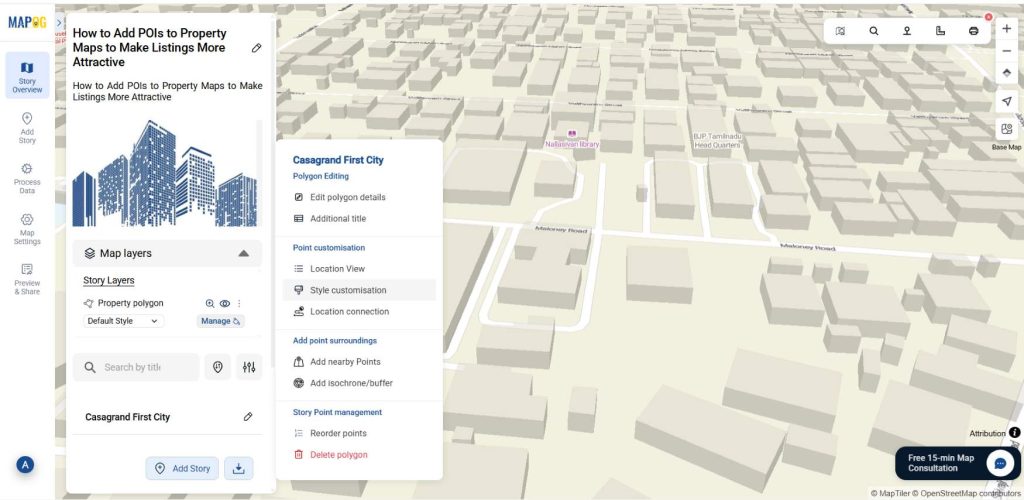Click the locate-me navigation arrow icon
Screen dimensions: 1024x500
tap(1006, 102)
